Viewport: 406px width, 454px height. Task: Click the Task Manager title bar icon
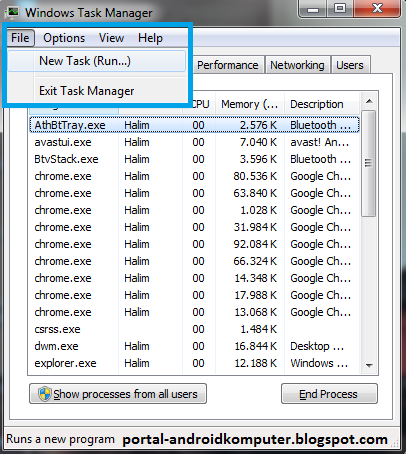click(13, 12)
